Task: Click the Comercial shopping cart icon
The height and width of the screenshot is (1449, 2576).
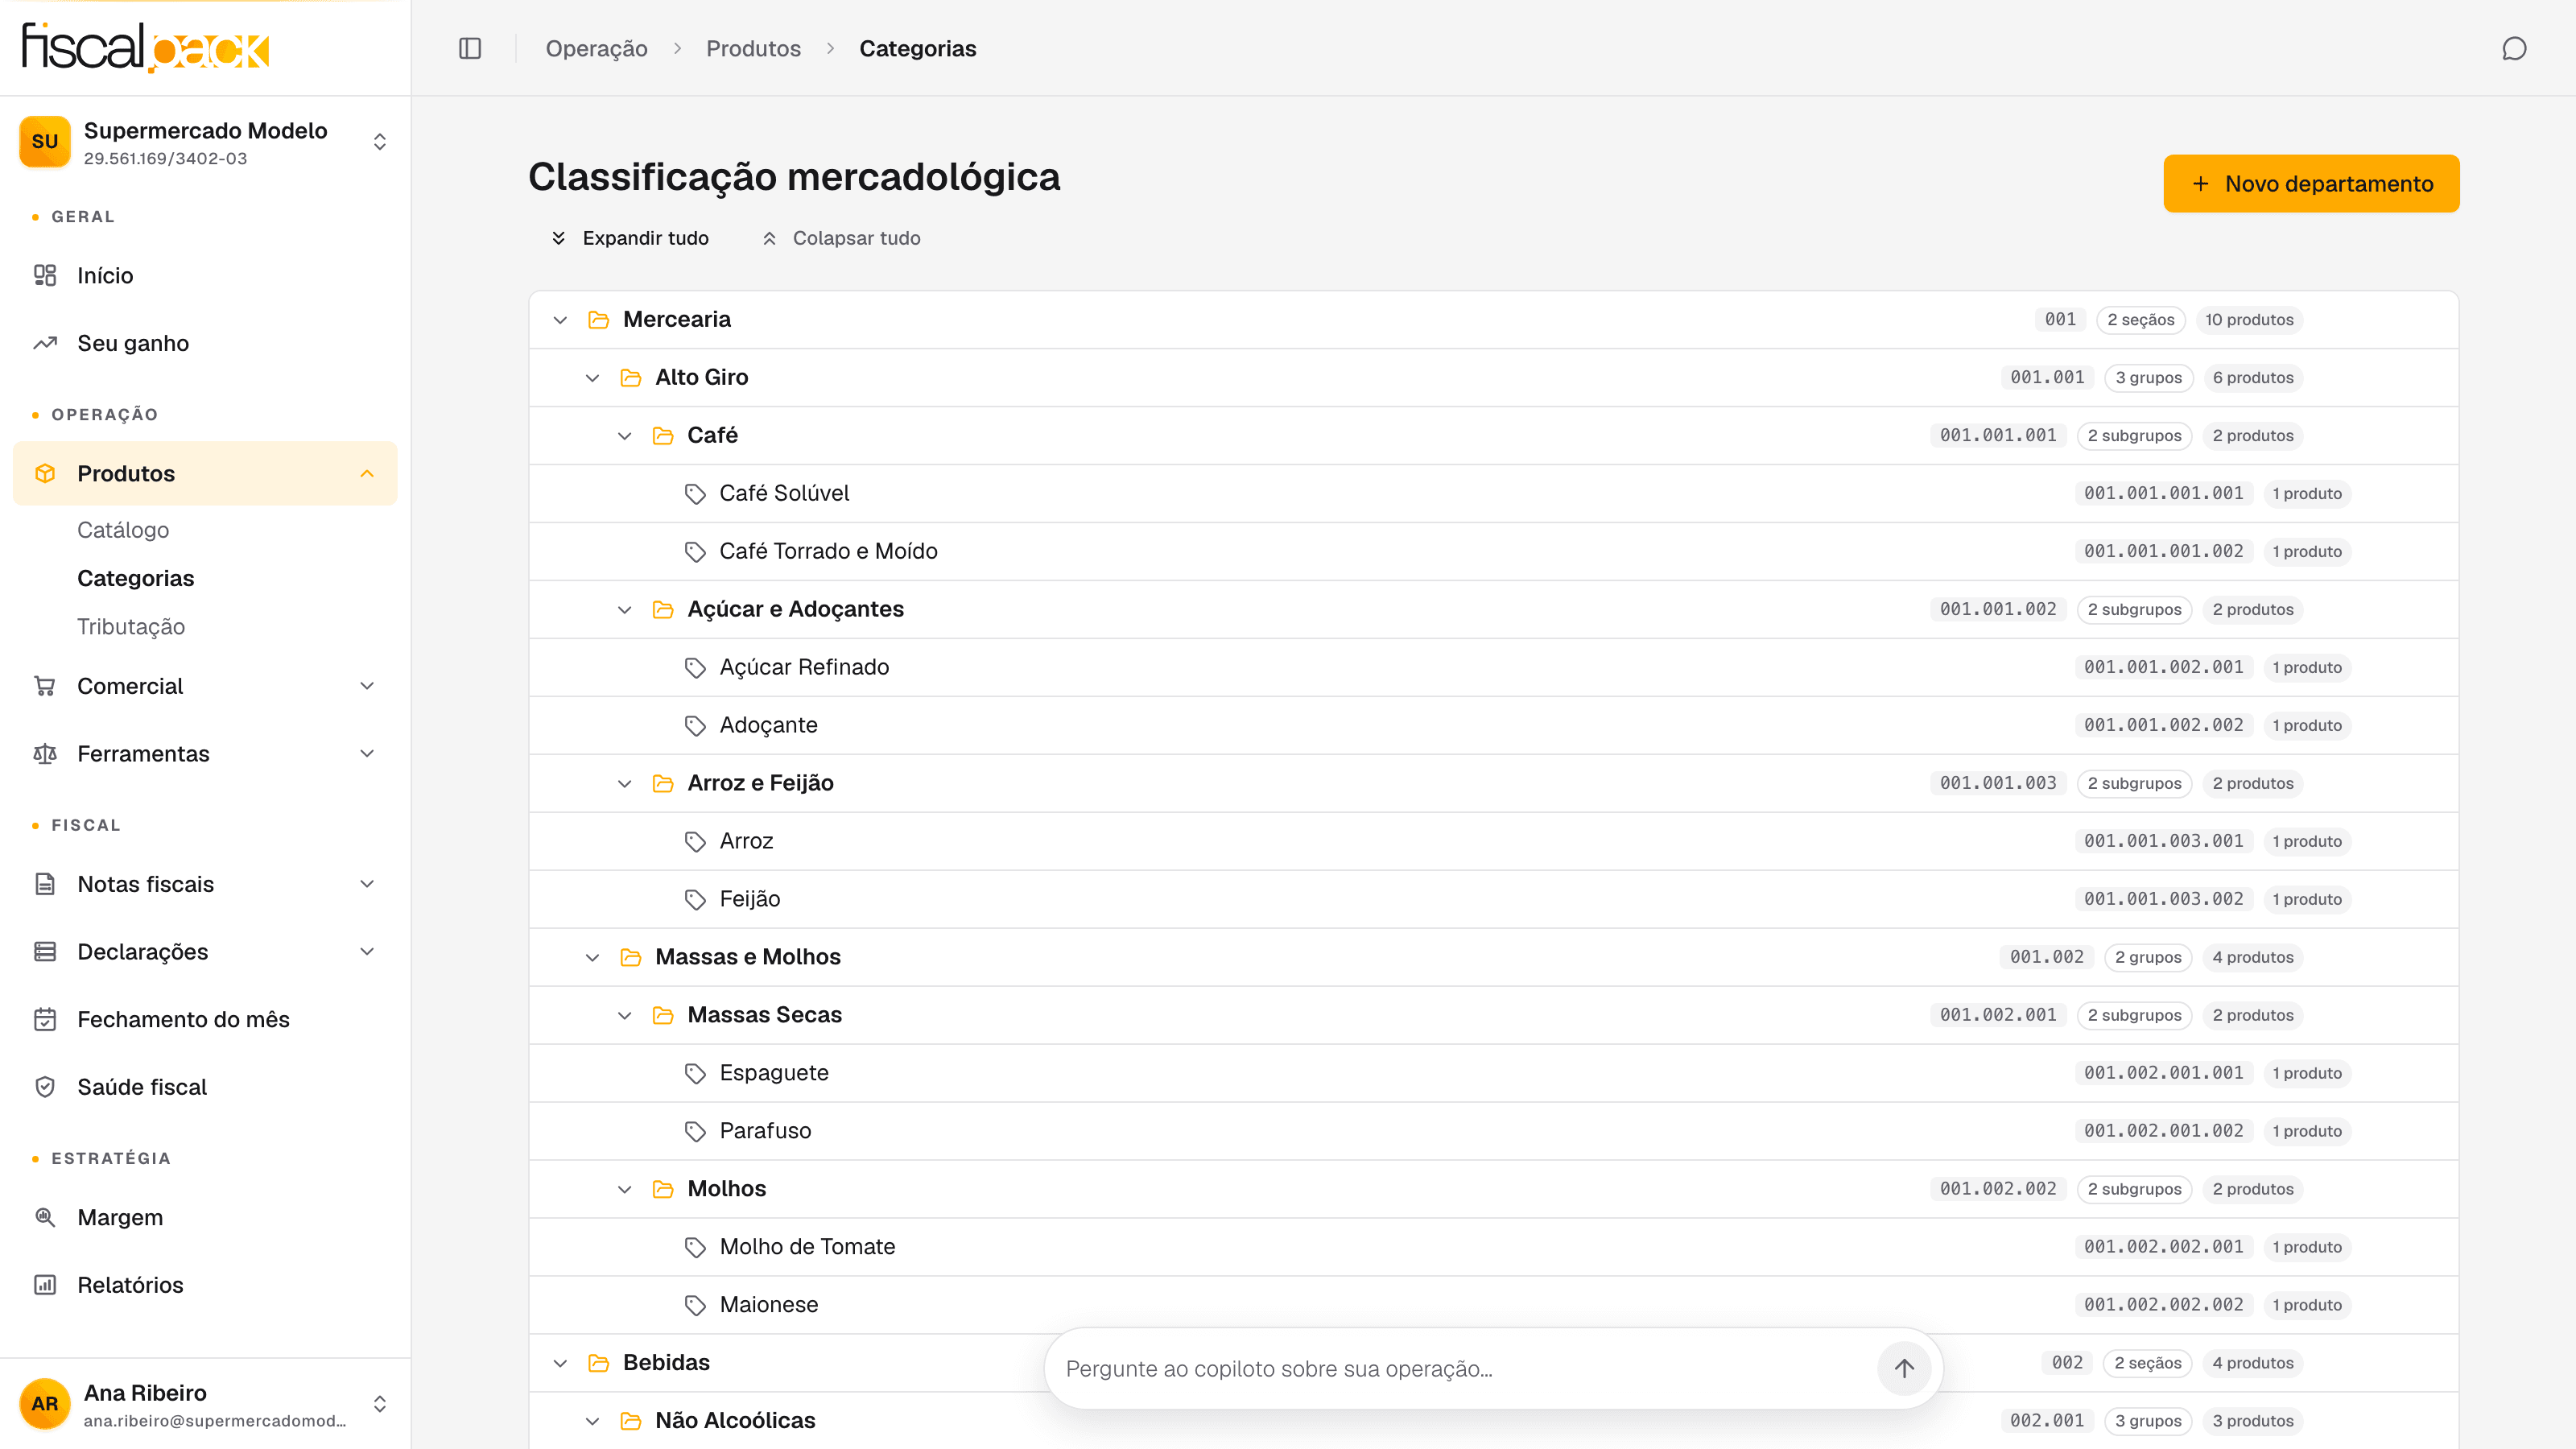Action: [x=45, y=686]
